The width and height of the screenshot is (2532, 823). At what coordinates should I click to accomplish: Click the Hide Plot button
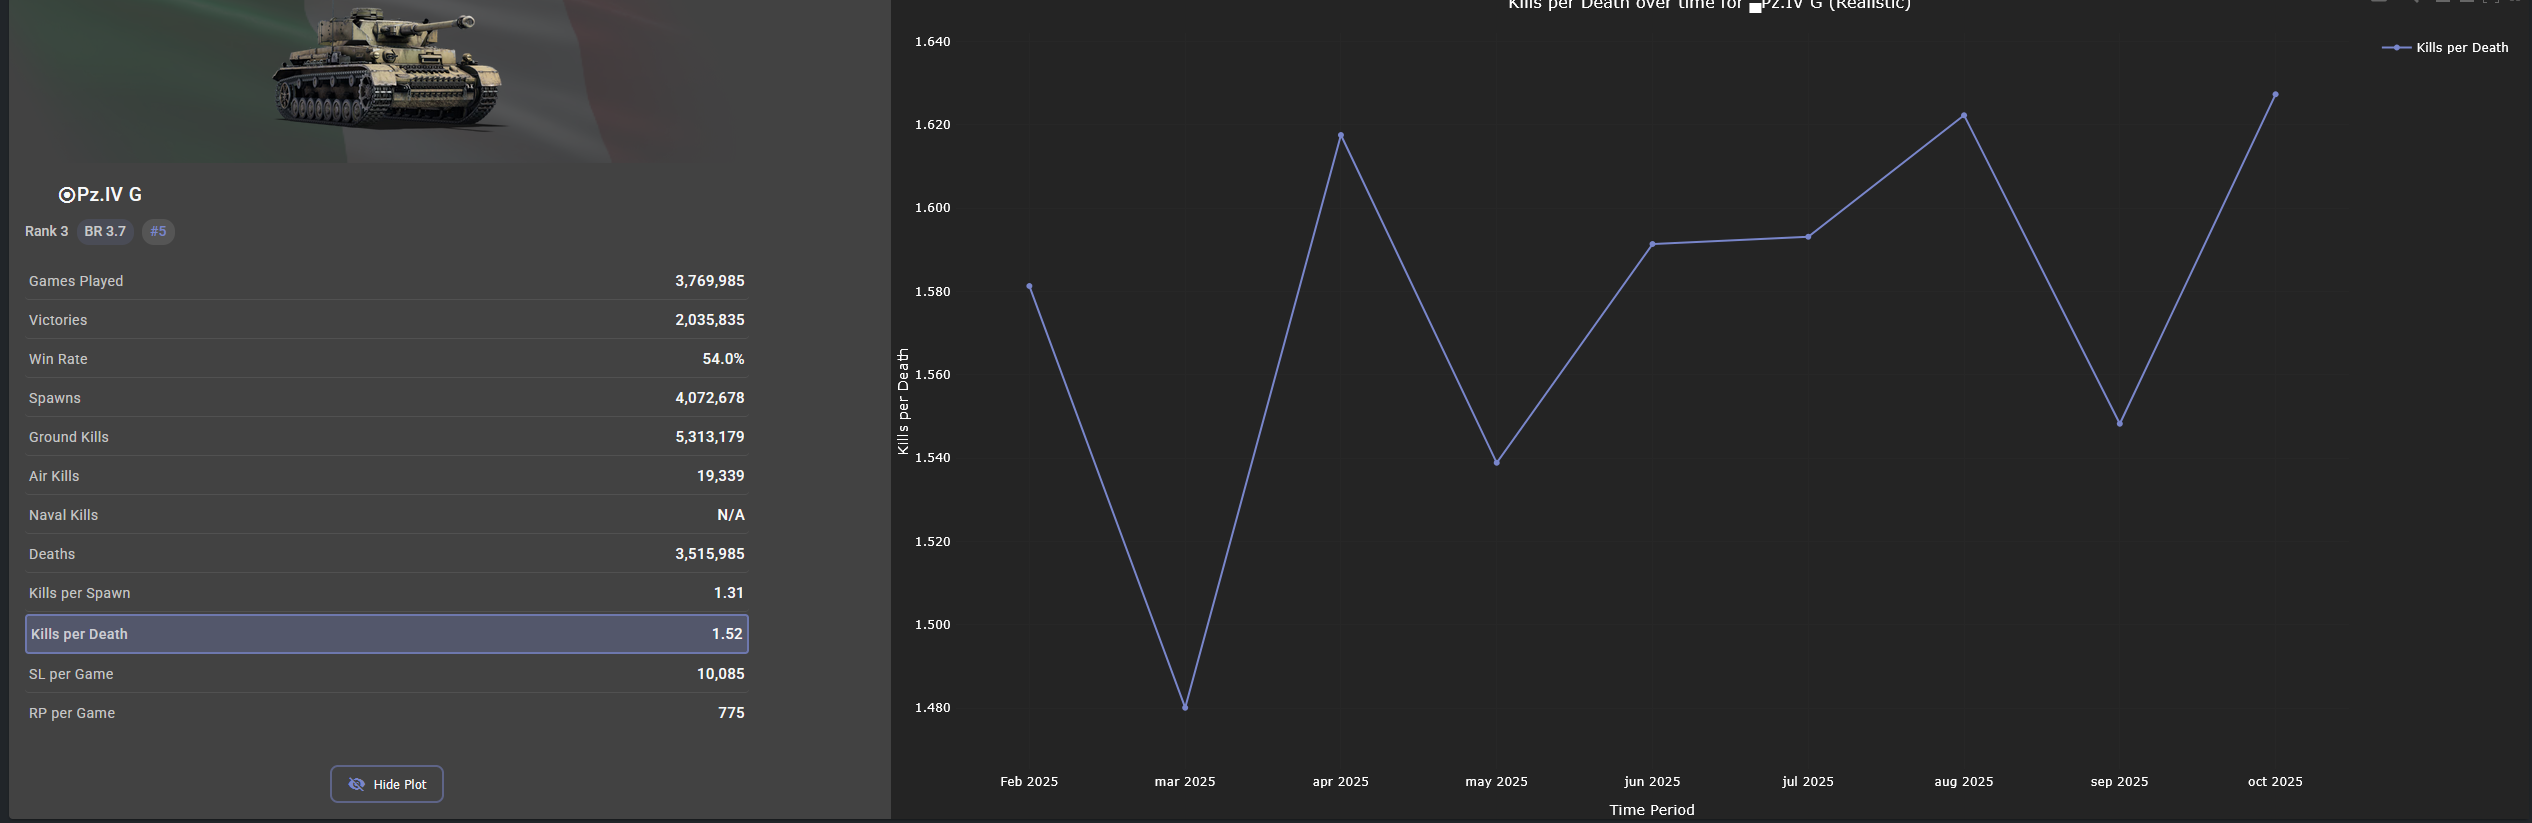click(x=387, y=784)
